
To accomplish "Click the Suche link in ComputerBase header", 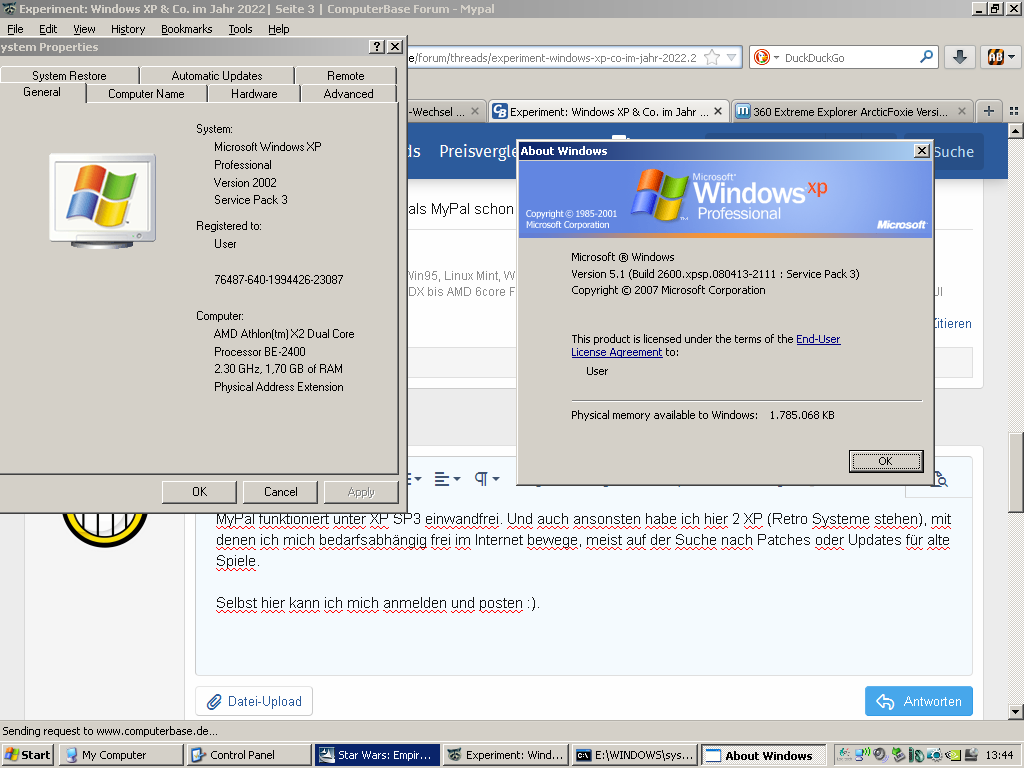I will point(953,152).
